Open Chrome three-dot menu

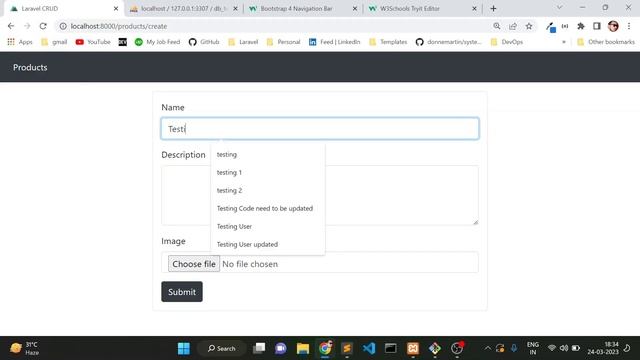pyautogui.click(x=629, y=26)
